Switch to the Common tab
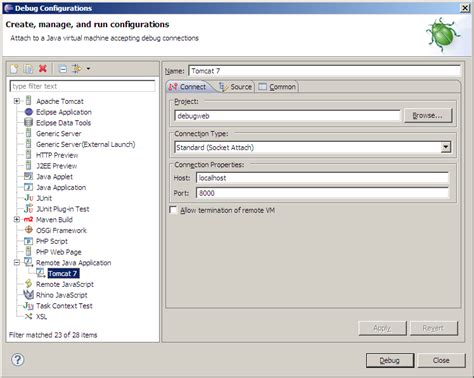 pyautogui.click(x=277, y=87)
